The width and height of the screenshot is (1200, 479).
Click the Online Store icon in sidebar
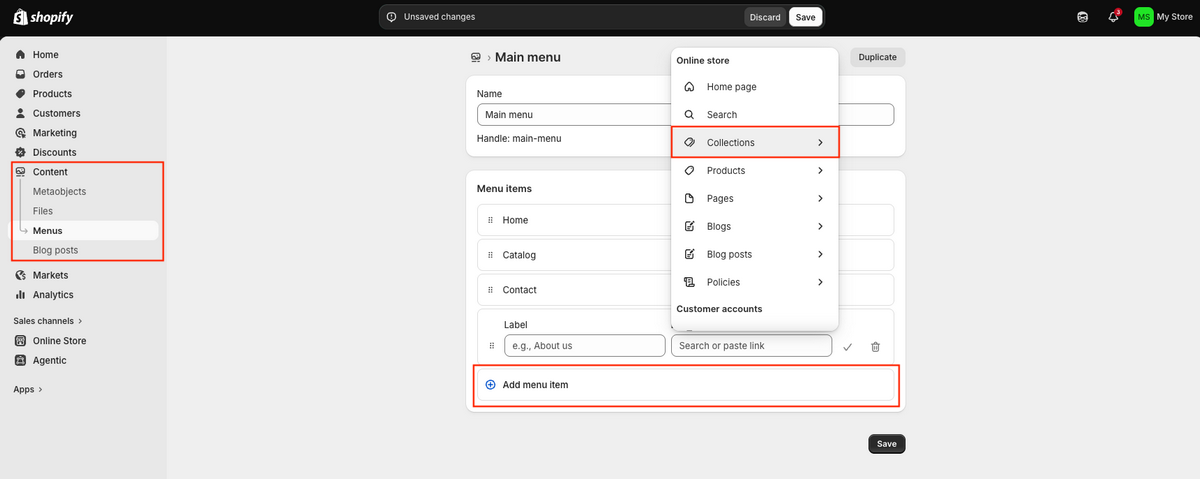[x=21, y=341]
